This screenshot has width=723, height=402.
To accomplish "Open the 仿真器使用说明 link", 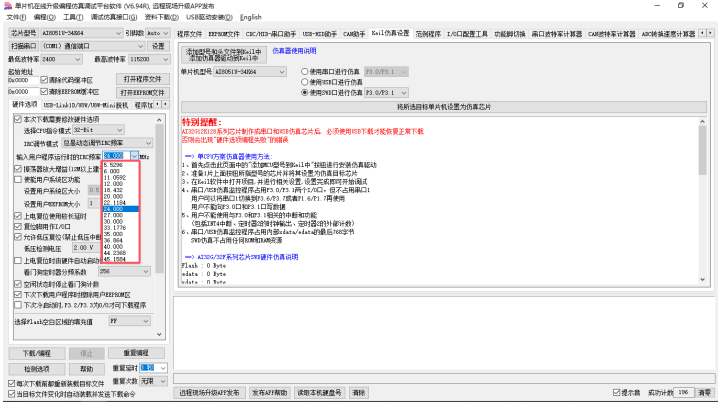I will [x=294, y=51].
